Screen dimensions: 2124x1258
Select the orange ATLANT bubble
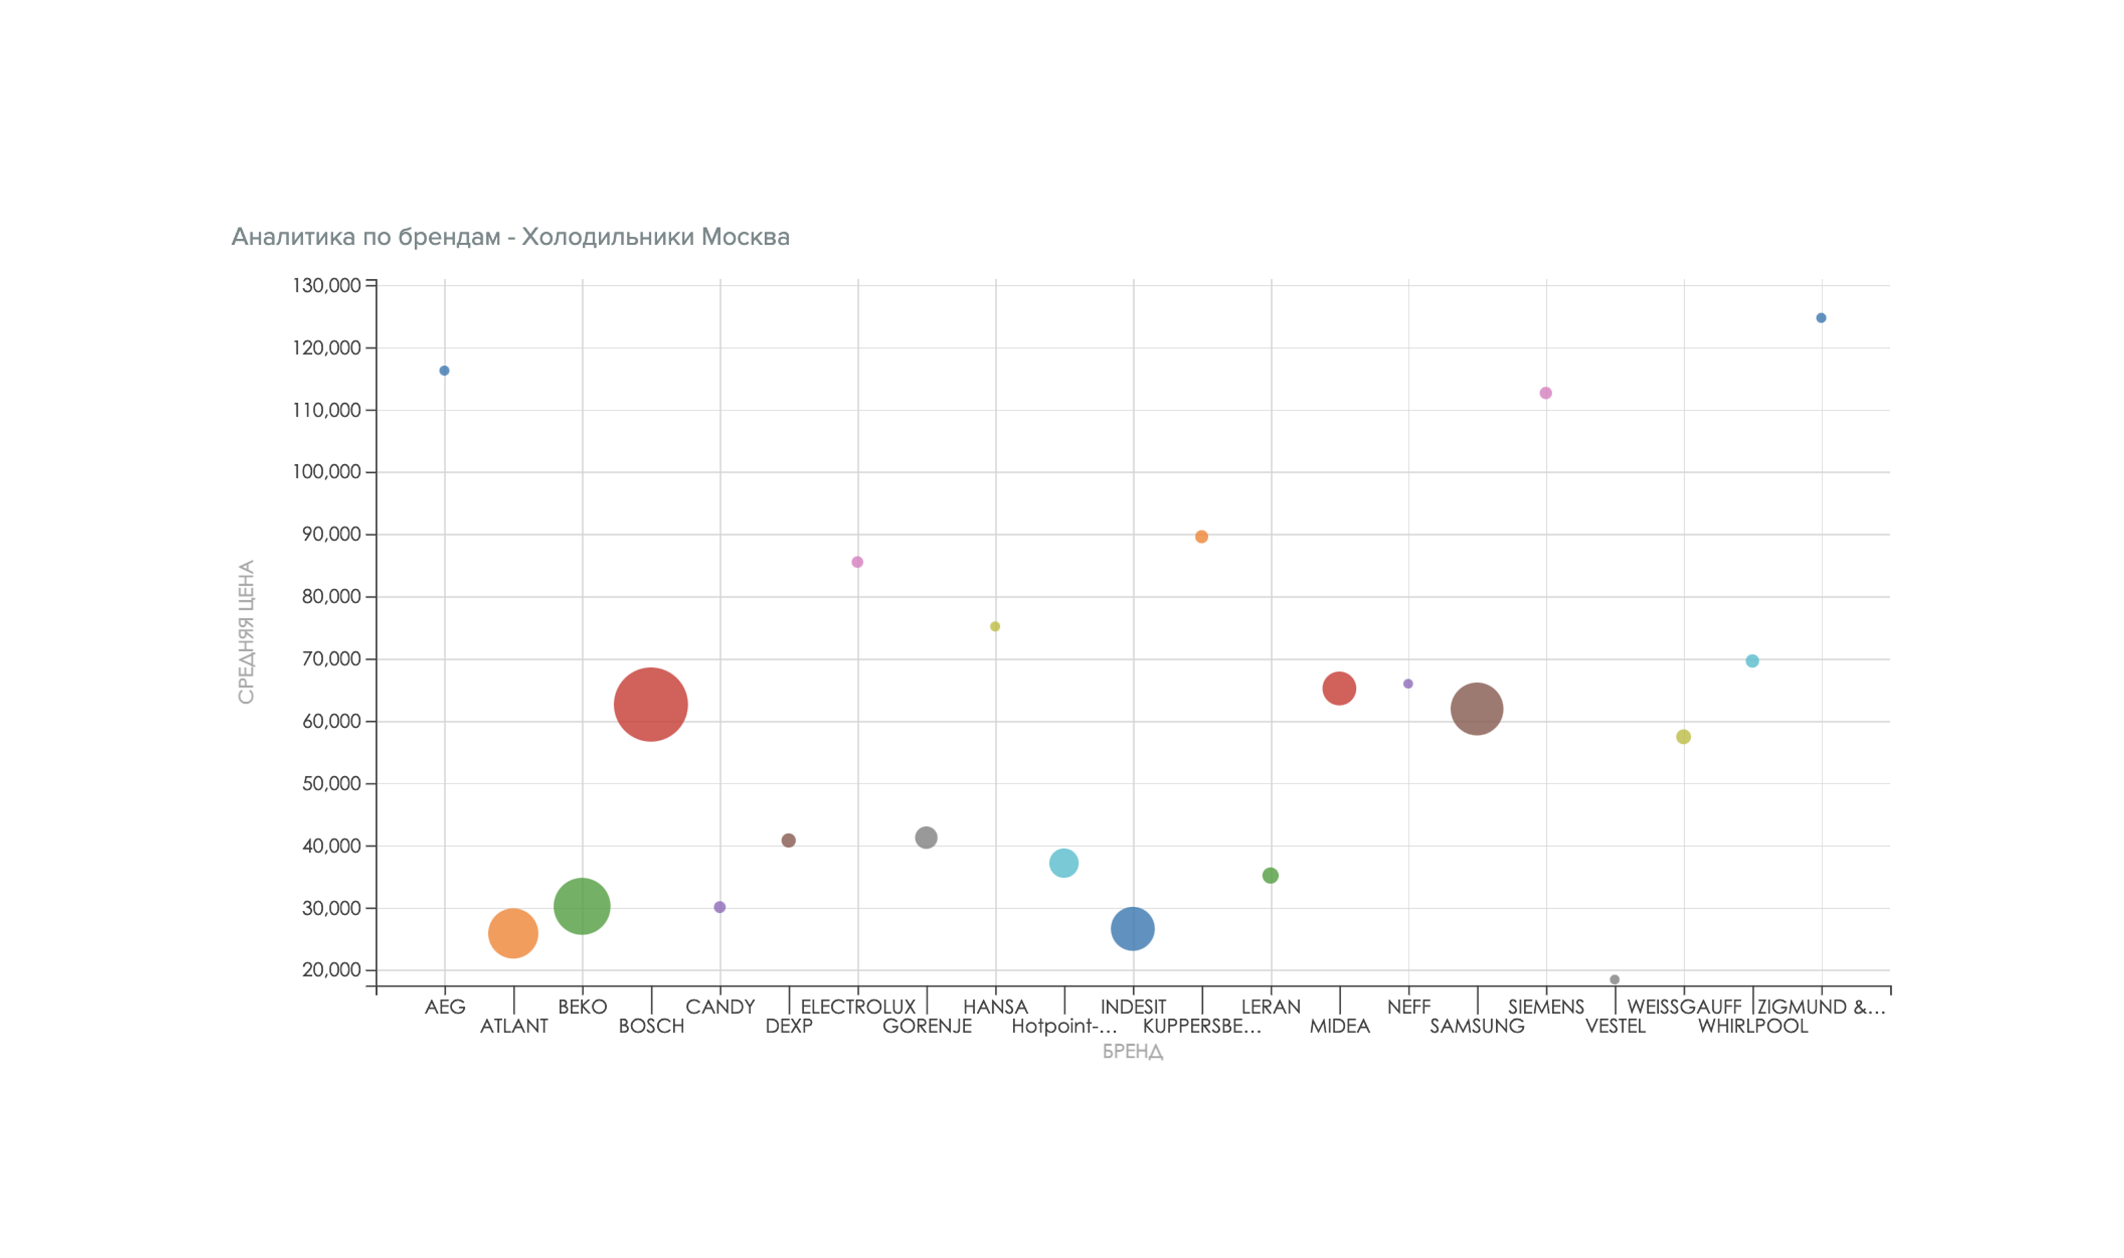(x=513, y=934)
